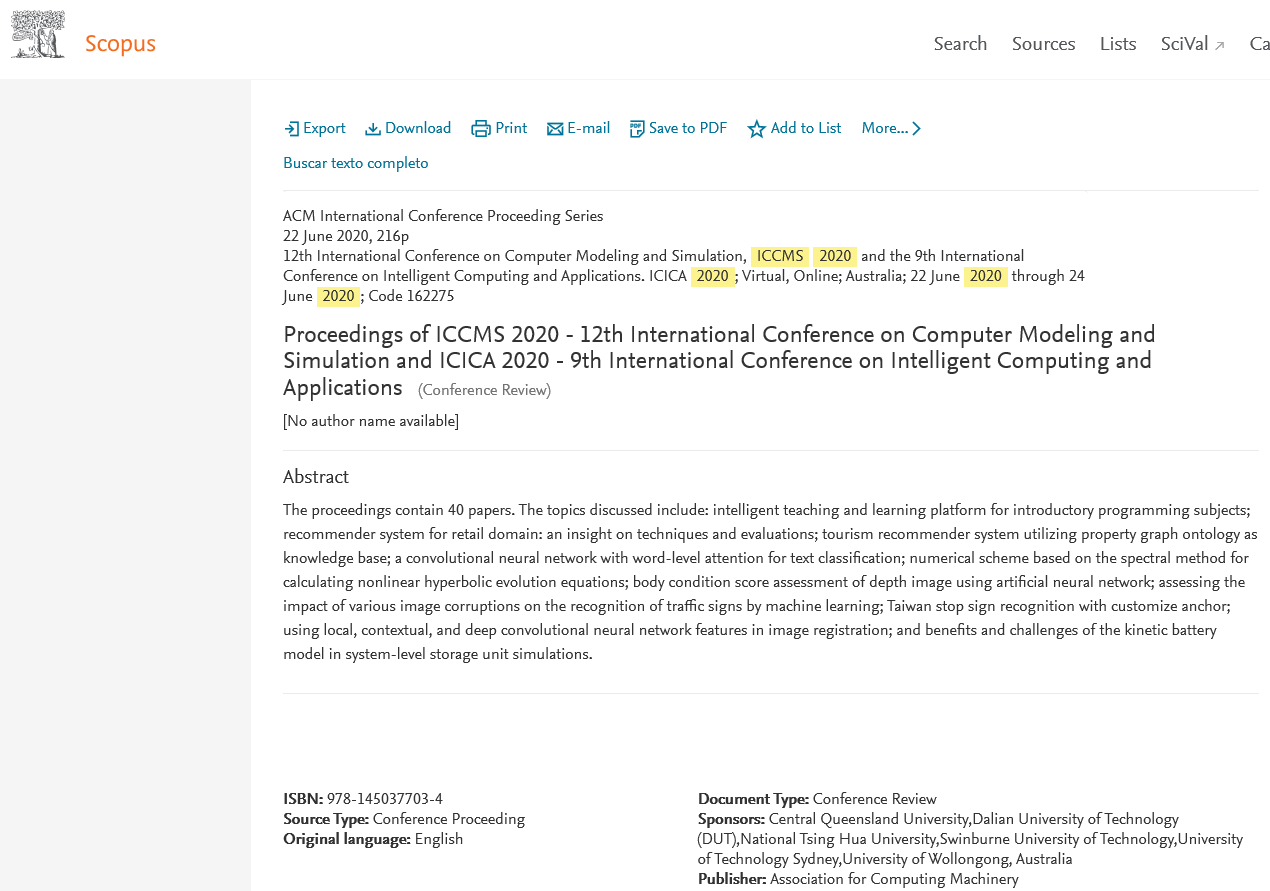This screenshot has height=891, width=1270.
Task: Click the Download text link
Action: tap(418, 128)
